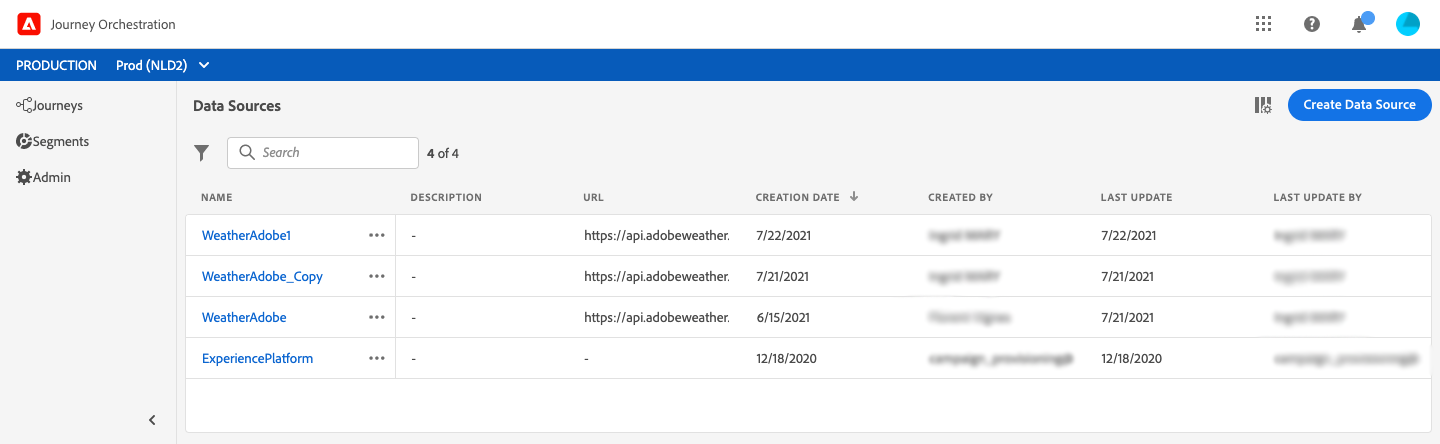The width and height of the screenshot is (1440, 444).
Task: Sort by the URL column header
Action: pos(594,198)
